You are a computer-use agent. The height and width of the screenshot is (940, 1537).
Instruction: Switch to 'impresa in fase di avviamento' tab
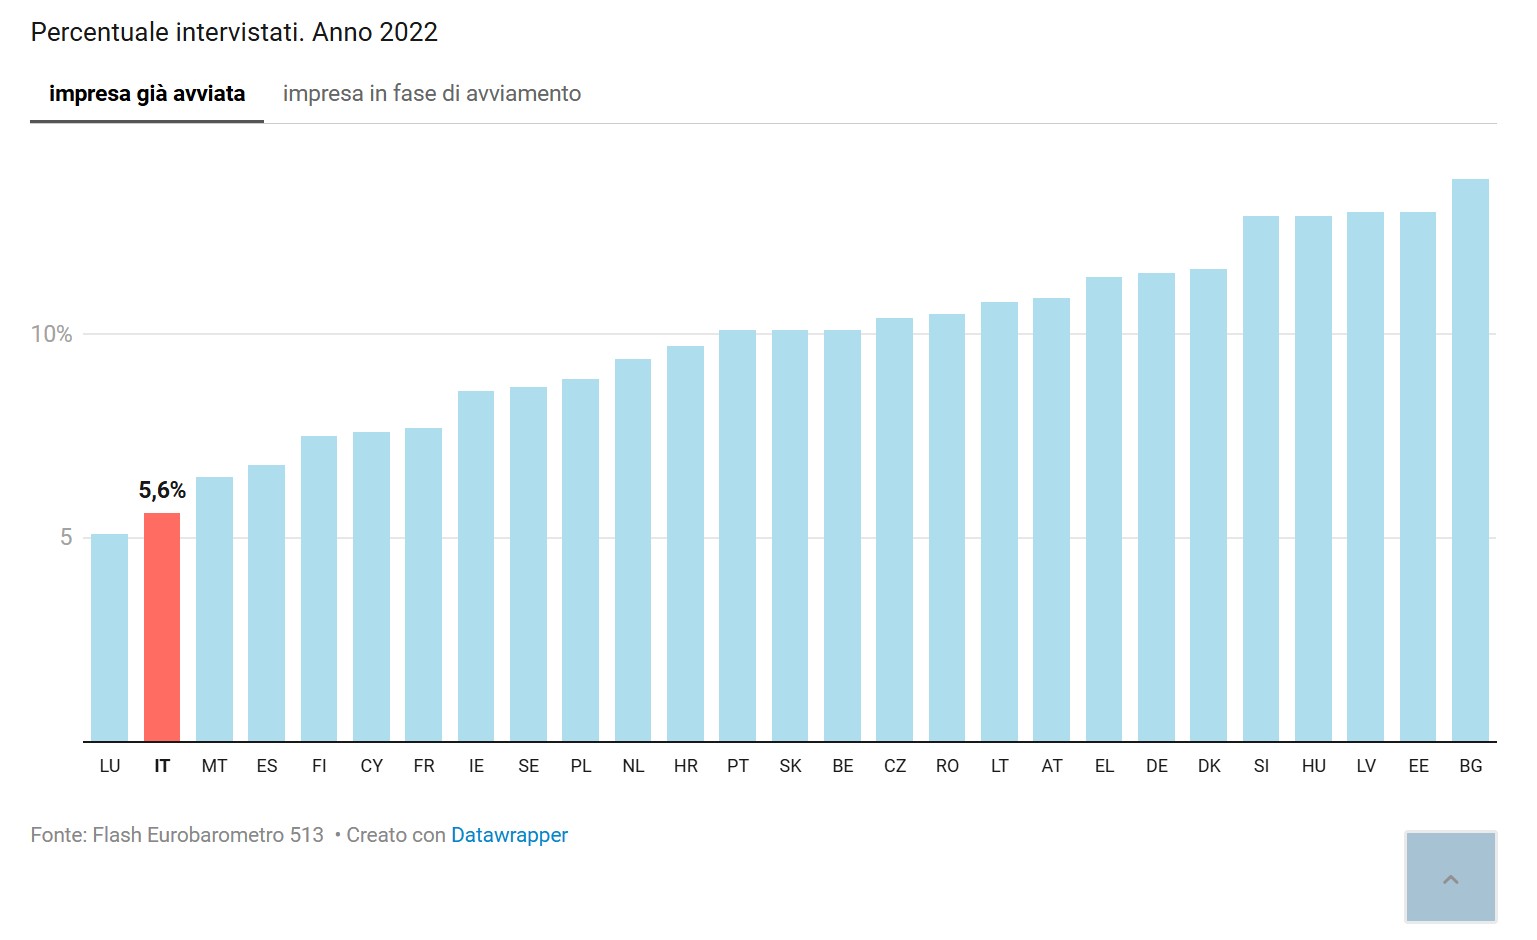[431, 94]
